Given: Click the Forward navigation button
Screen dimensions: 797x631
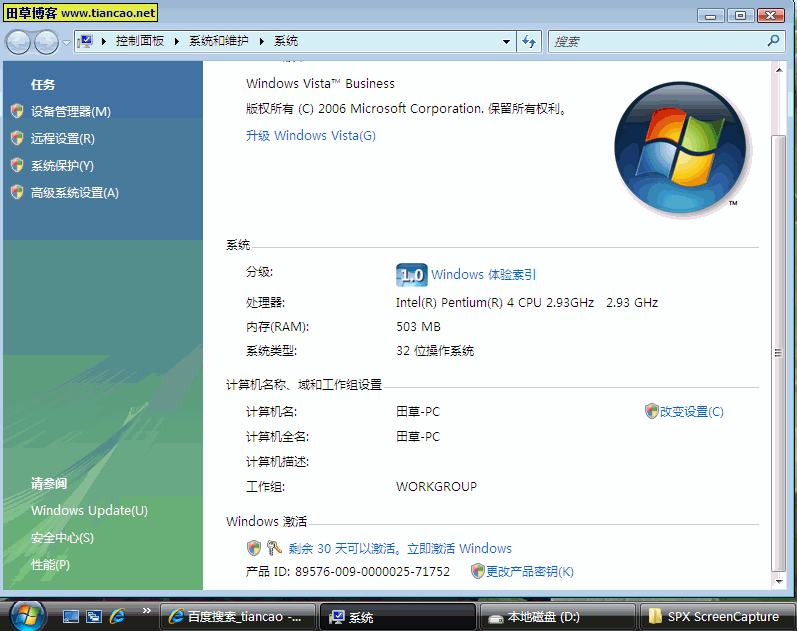Looking at the screenshot, I should [46, 42].
